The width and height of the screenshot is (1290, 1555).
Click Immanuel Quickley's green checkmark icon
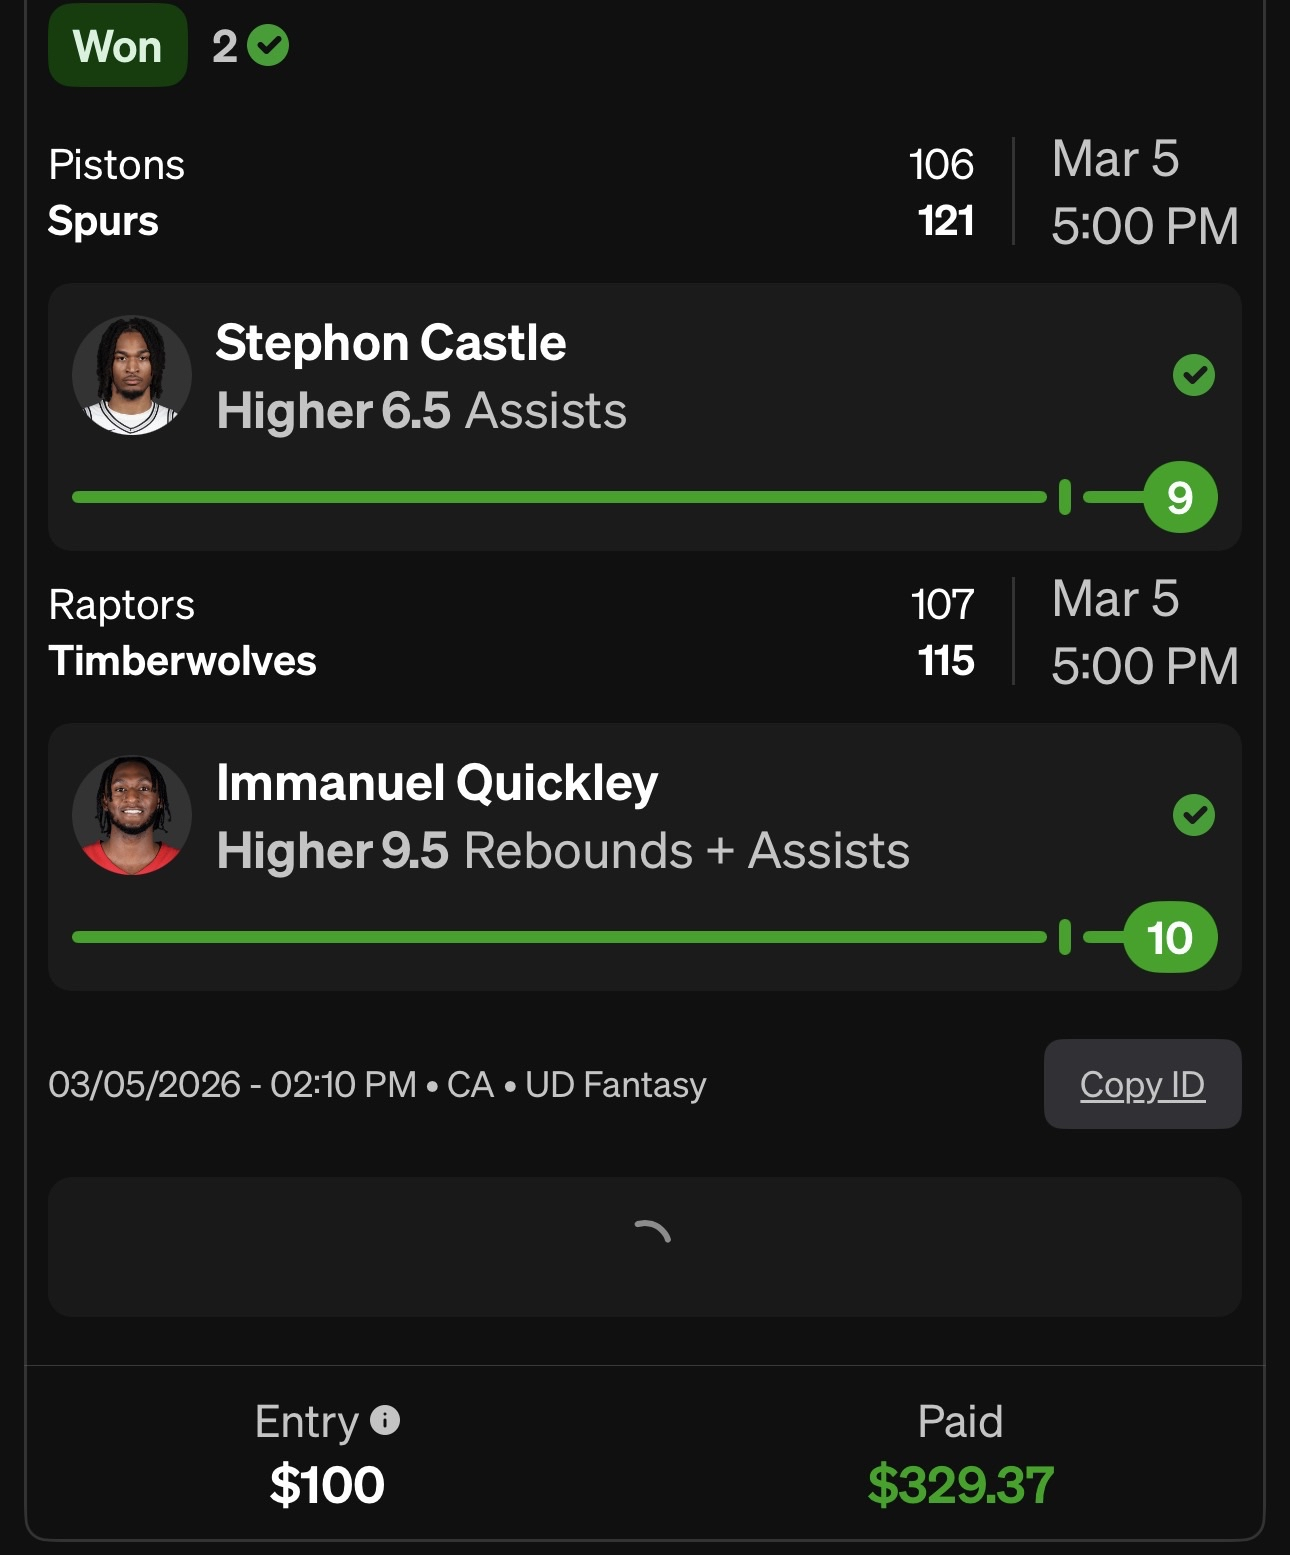[x=1193, y=816]
